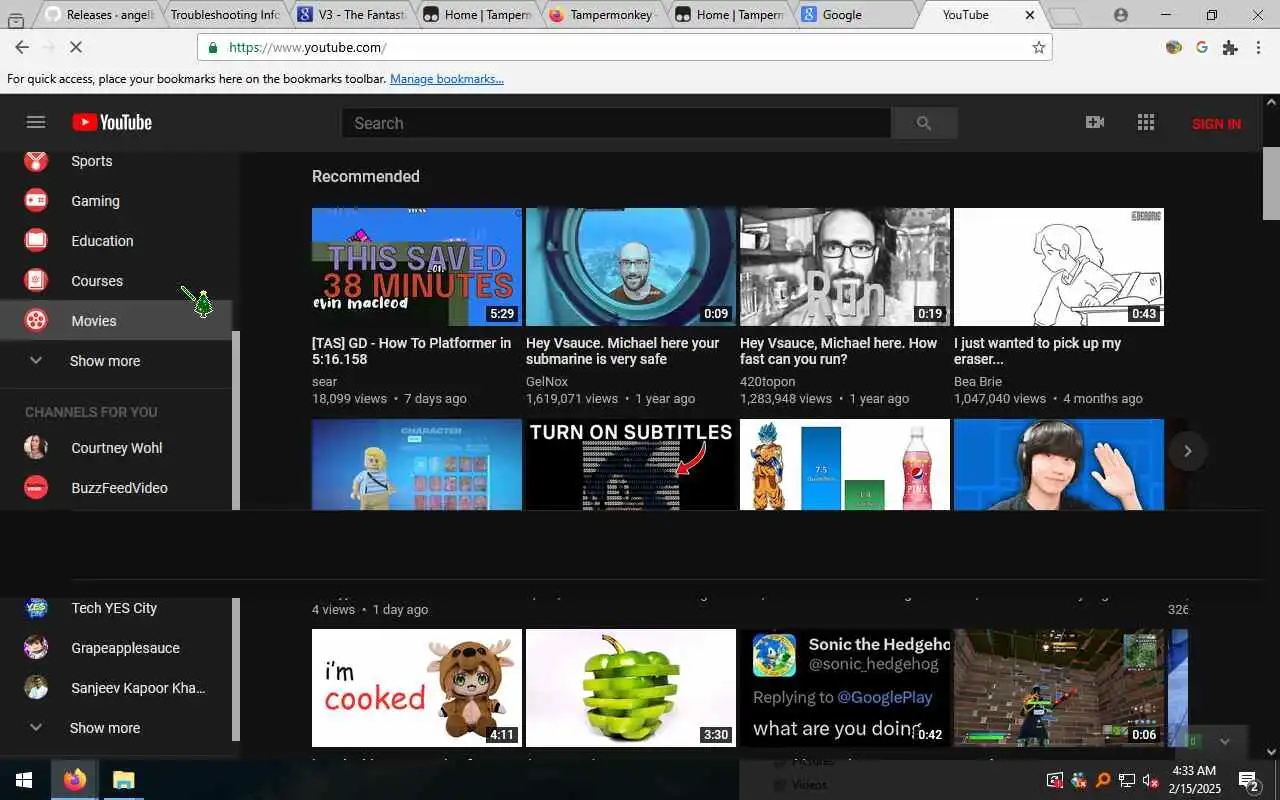Bookmark this page with the star

pos(1038,47)
